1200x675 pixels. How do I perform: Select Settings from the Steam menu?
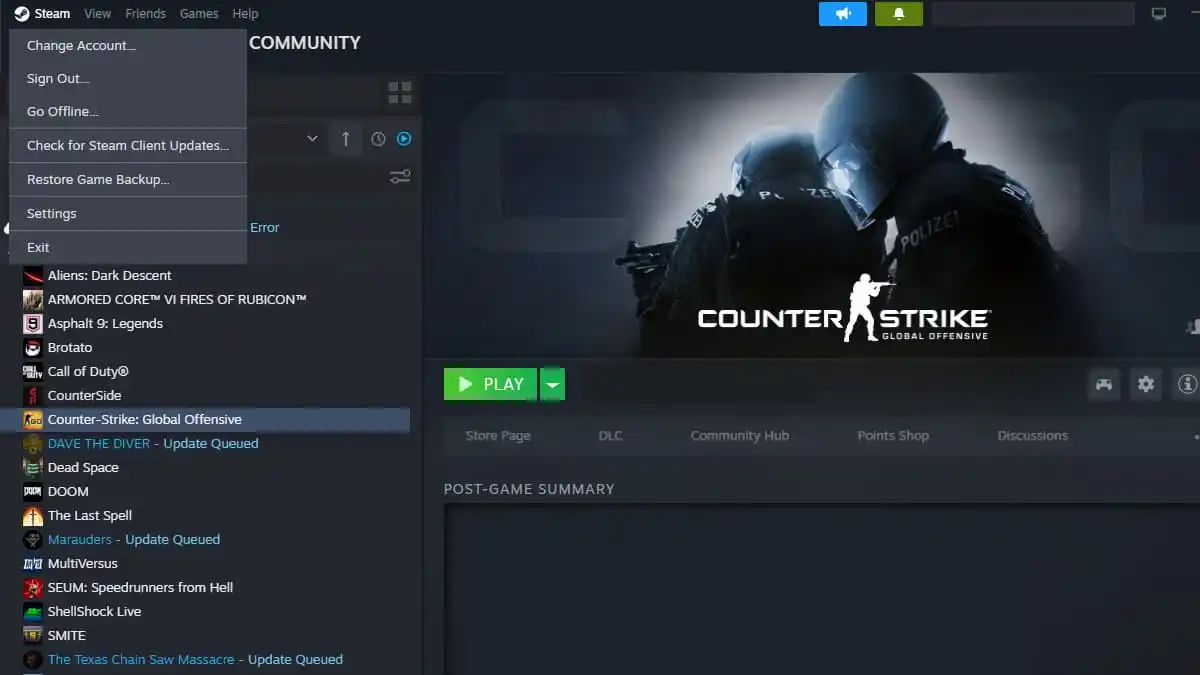coord(51,213)
